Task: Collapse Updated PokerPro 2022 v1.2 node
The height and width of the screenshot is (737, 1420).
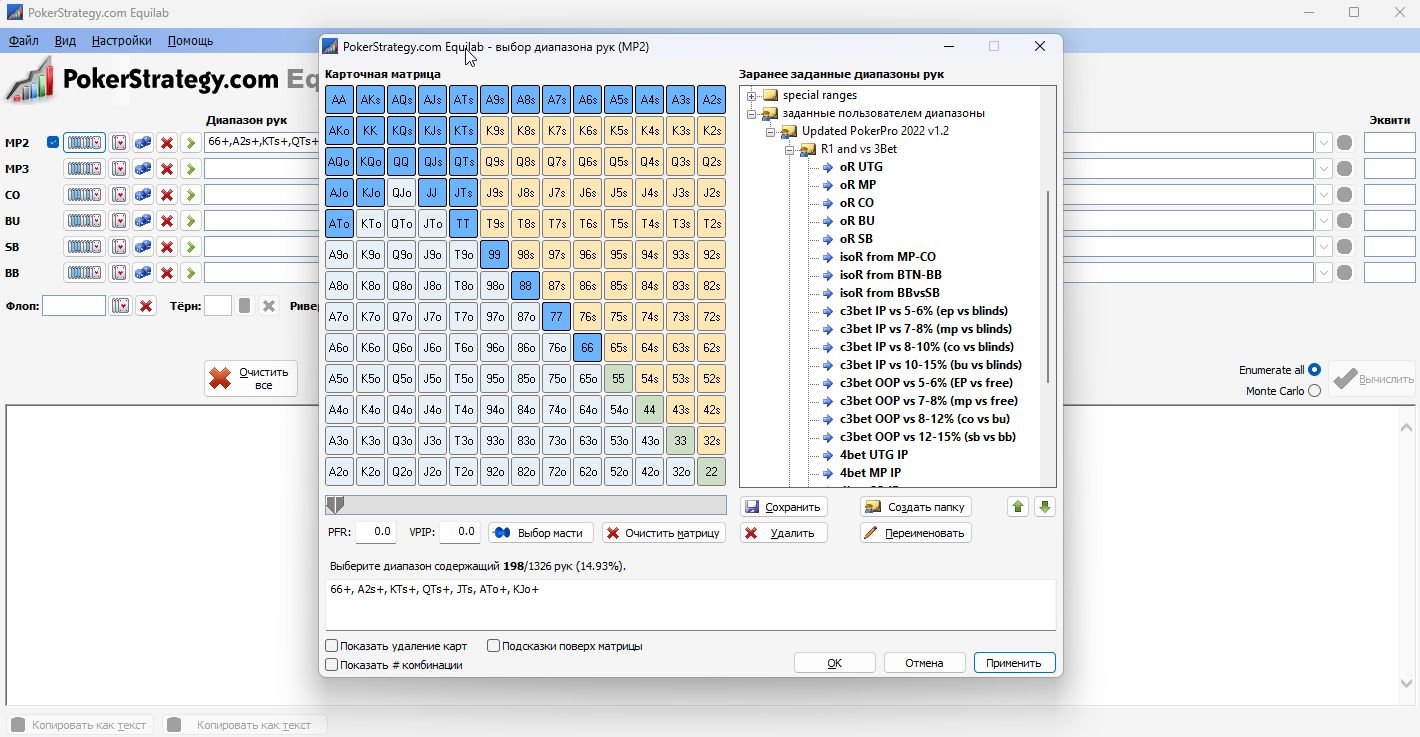Action: (770, 131)
